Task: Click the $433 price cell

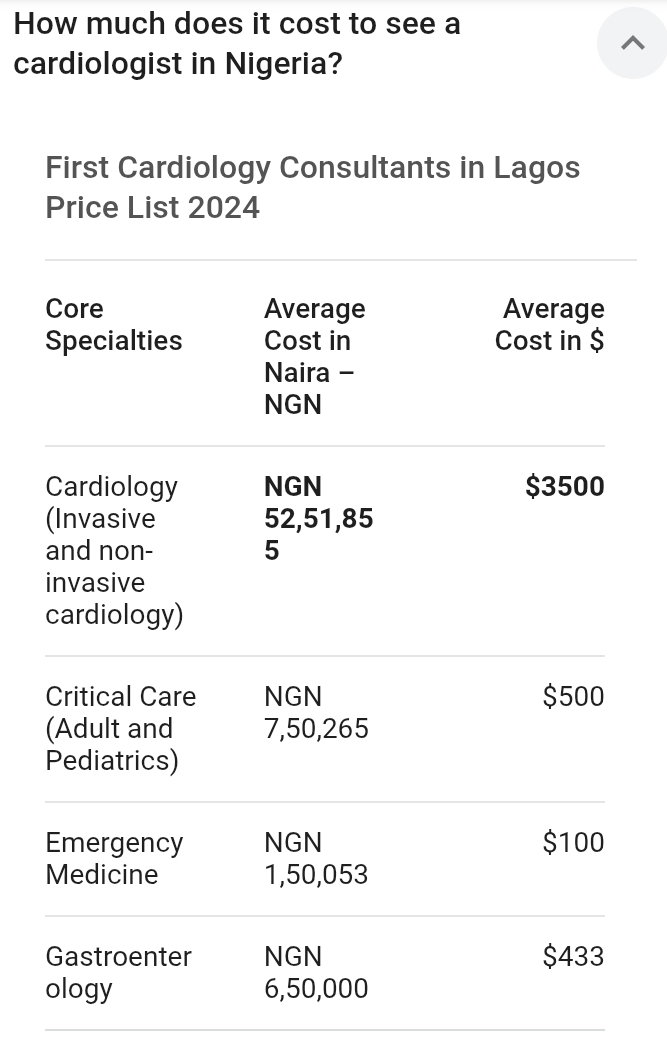Action: click(x=573, y=956)
